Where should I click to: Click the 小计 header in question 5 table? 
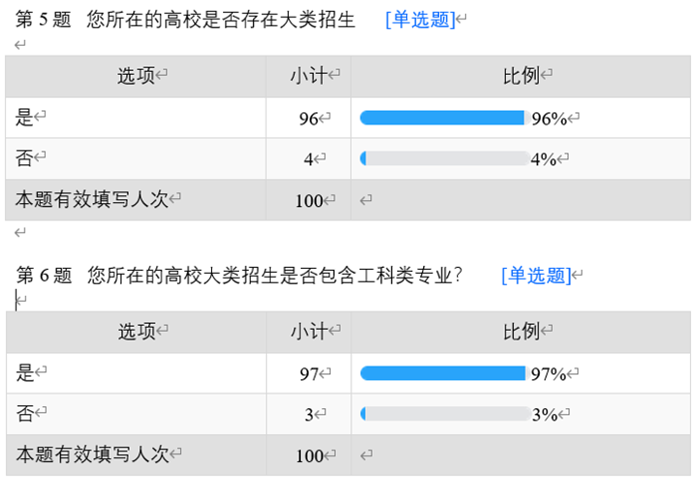310,76
